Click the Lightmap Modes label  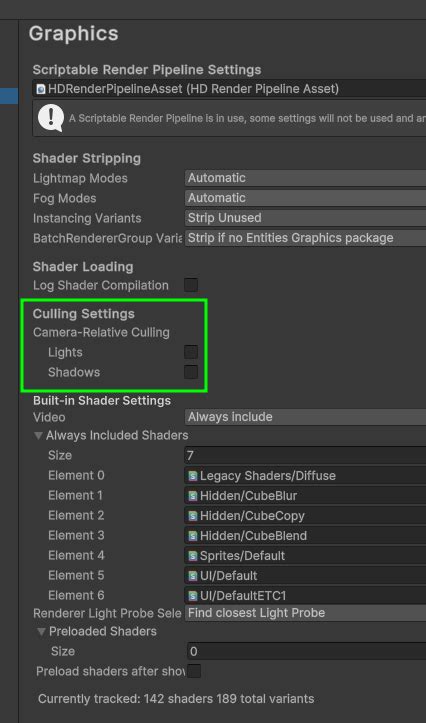tap(80, 178)
